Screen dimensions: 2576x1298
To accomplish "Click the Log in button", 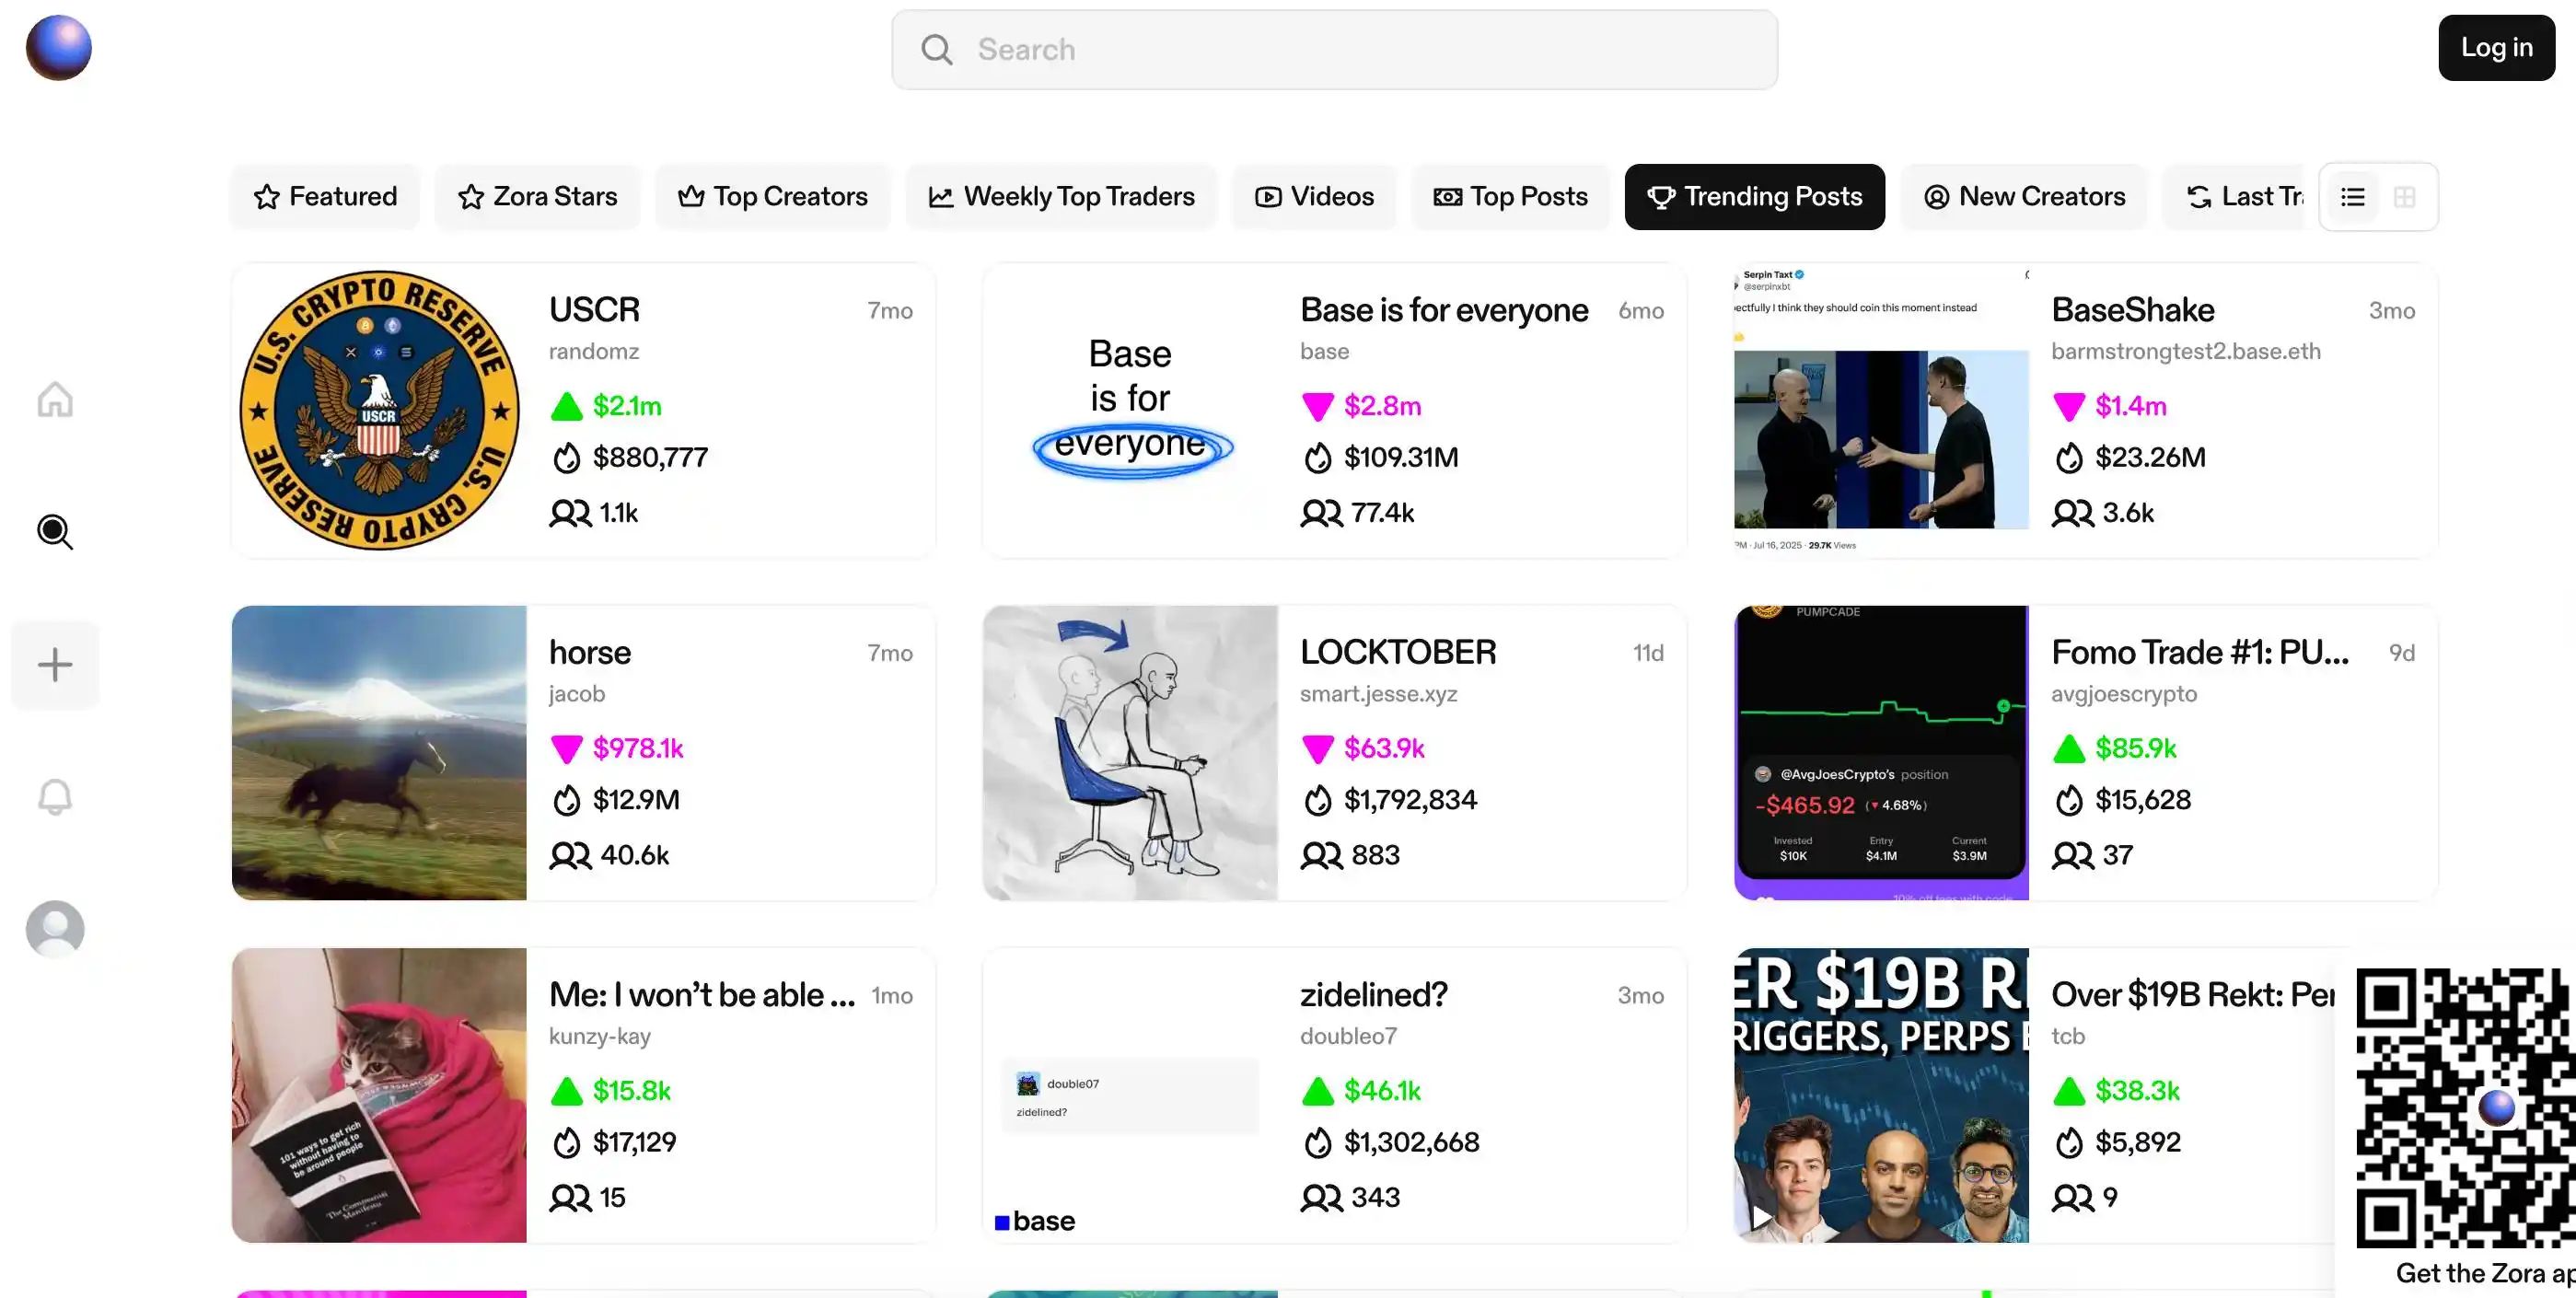I will click(x=2495, y=47).
